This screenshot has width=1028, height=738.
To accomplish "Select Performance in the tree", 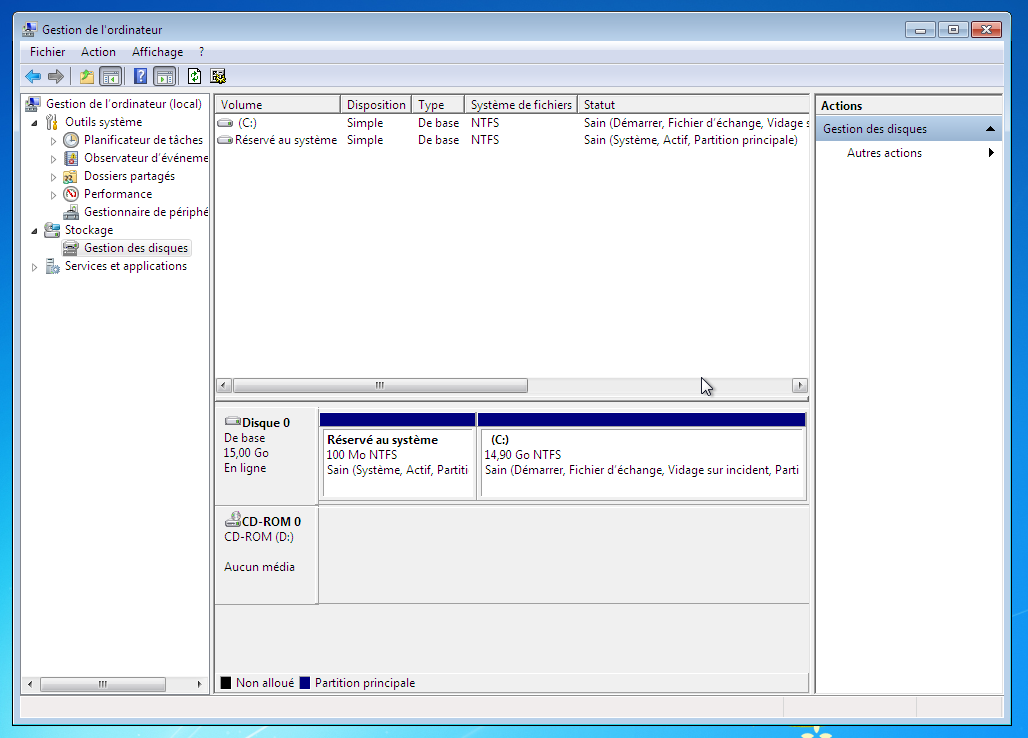I will tap(118, 194).
